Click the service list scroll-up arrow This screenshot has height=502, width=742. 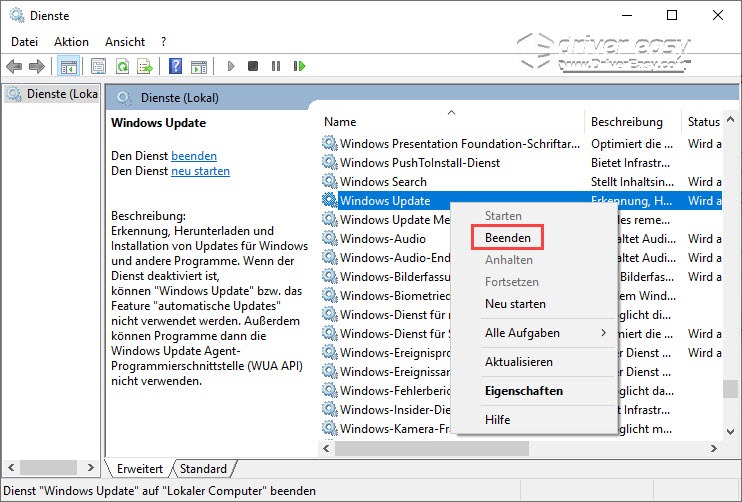(730, 119)
